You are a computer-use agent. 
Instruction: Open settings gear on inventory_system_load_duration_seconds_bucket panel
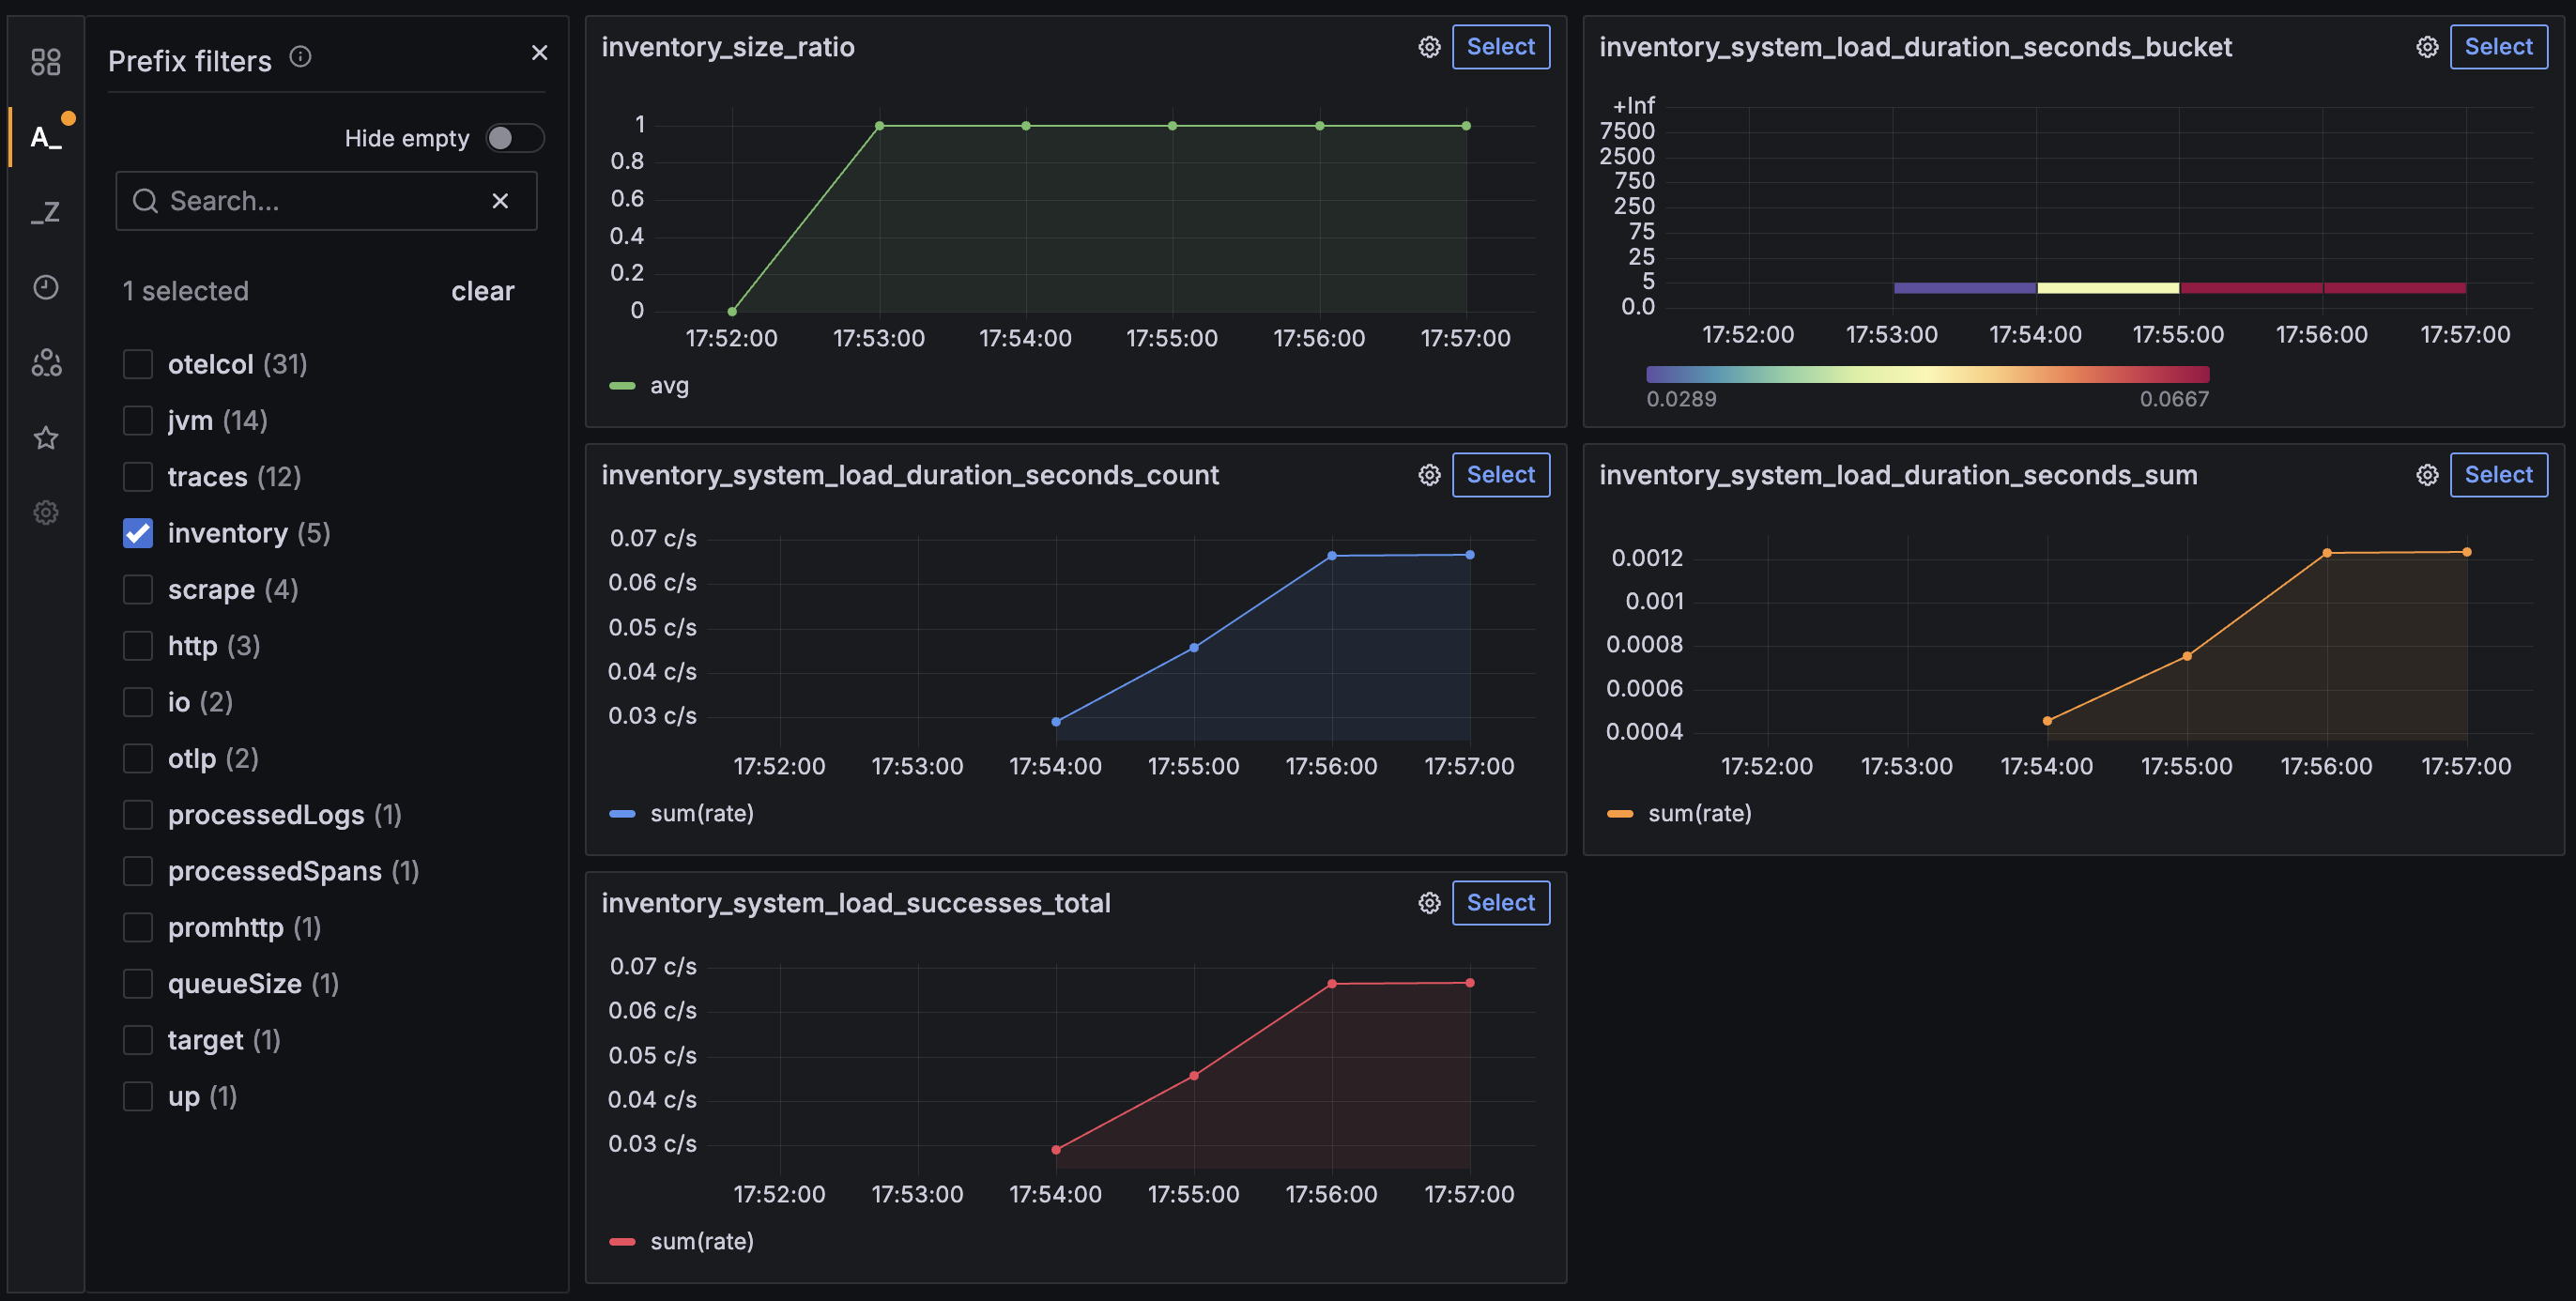[2426, 46]
